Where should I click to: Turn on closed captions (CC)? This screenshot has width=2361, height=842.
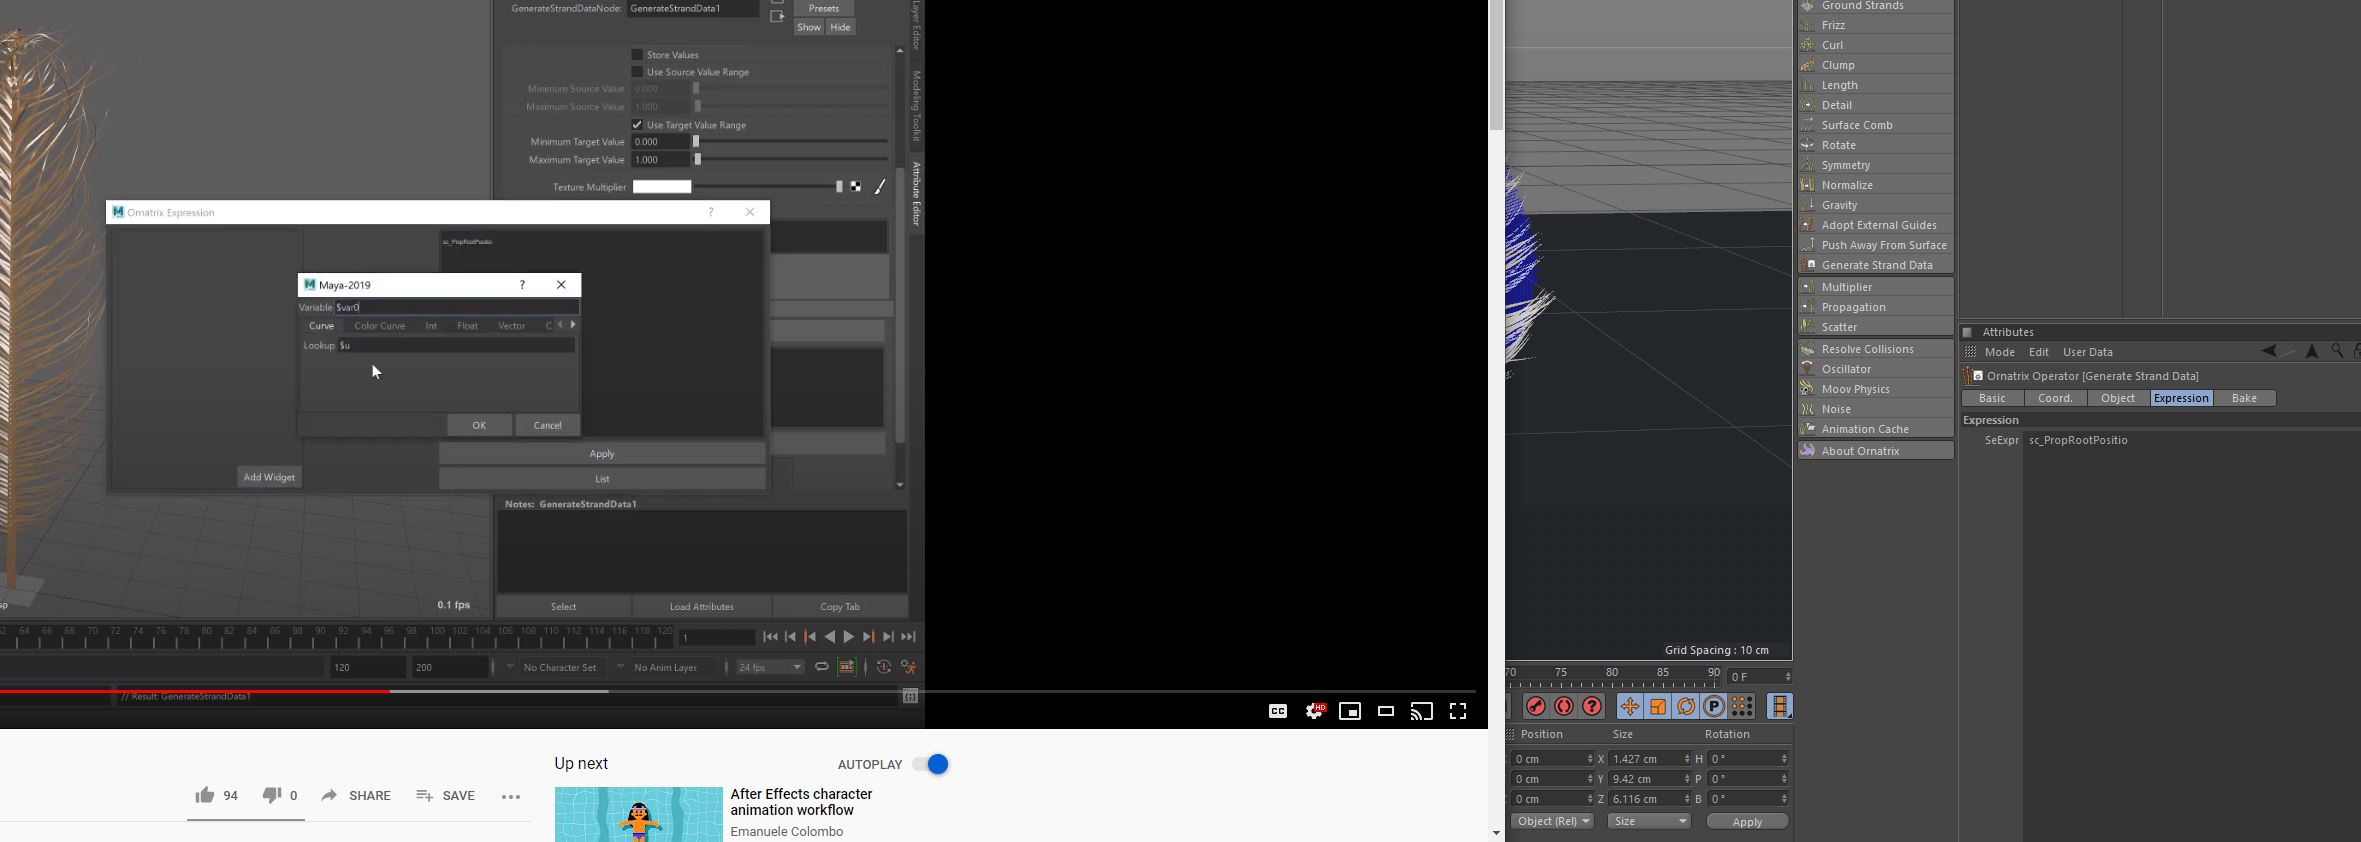point(1278,711)
